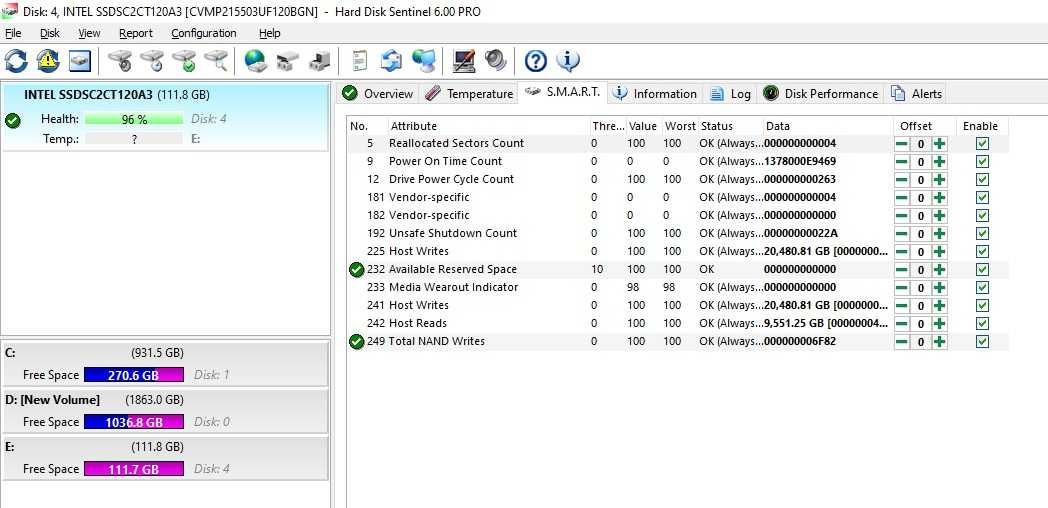Click the green 96 % health bar
The width and height of the screenshot is (1048, 508).
[x=134, y=119]
